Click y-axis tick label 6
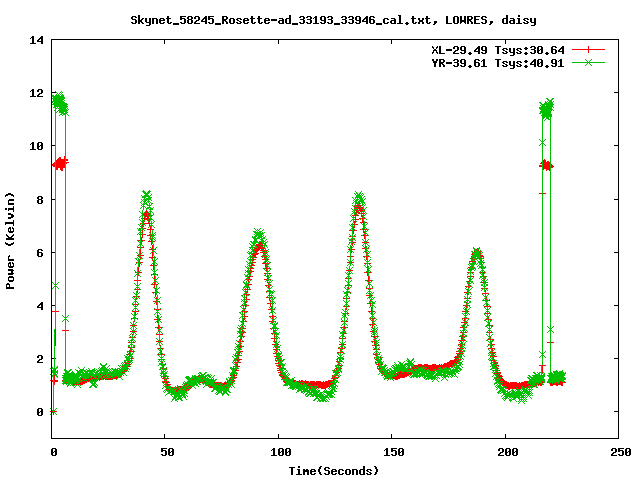 pyautogui.click(x=40, y=253)
